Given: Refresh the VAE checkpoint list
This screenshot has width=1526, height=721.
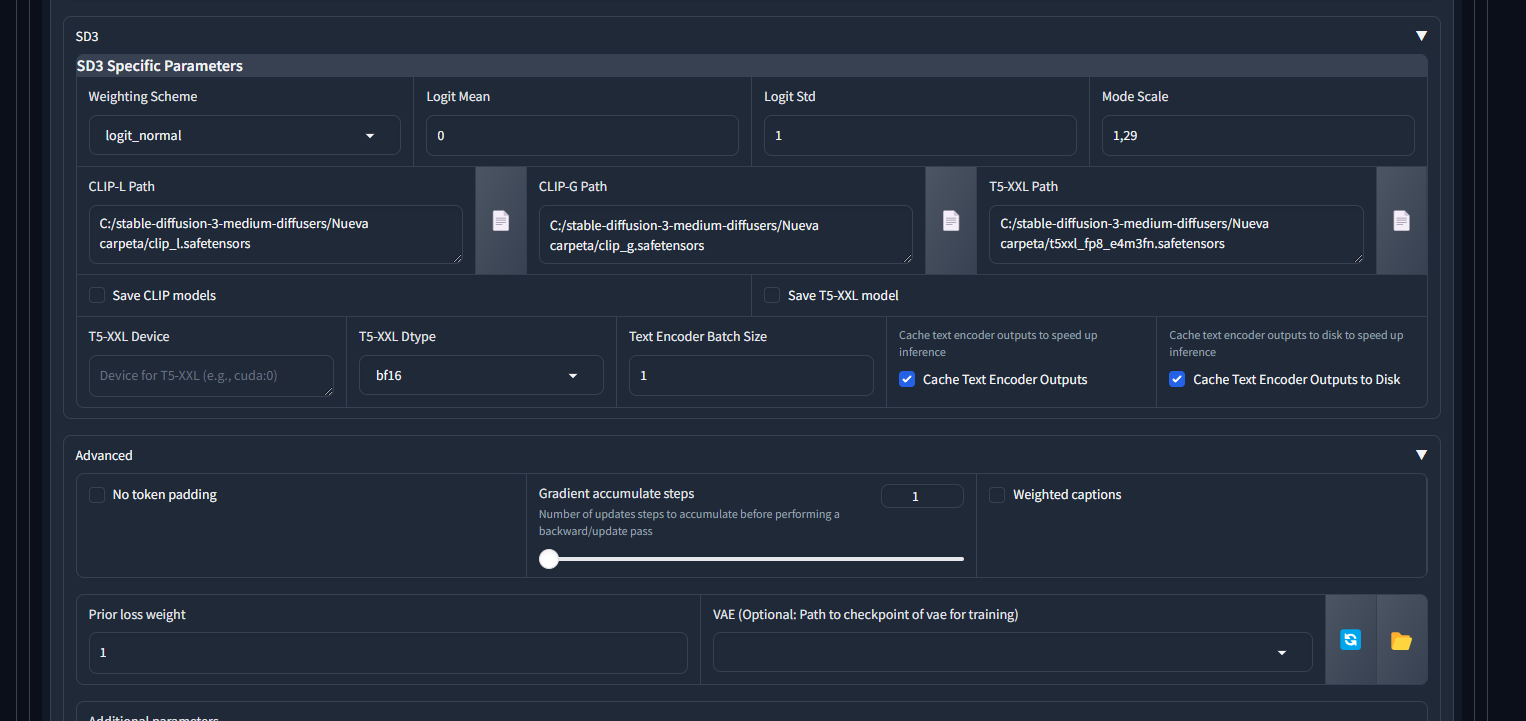Looking at the screenshot, I should point(1351,640).
